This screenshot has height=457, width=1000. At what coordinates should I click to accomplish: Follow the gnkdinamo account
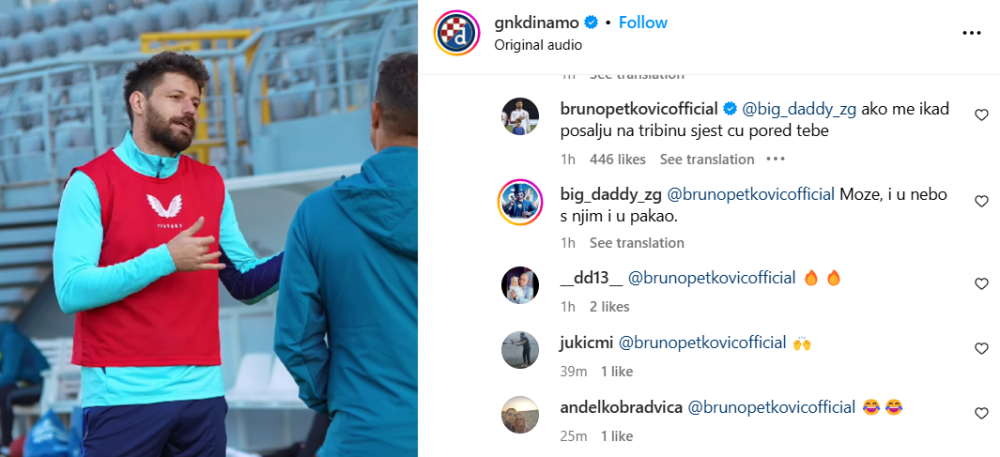643,22
